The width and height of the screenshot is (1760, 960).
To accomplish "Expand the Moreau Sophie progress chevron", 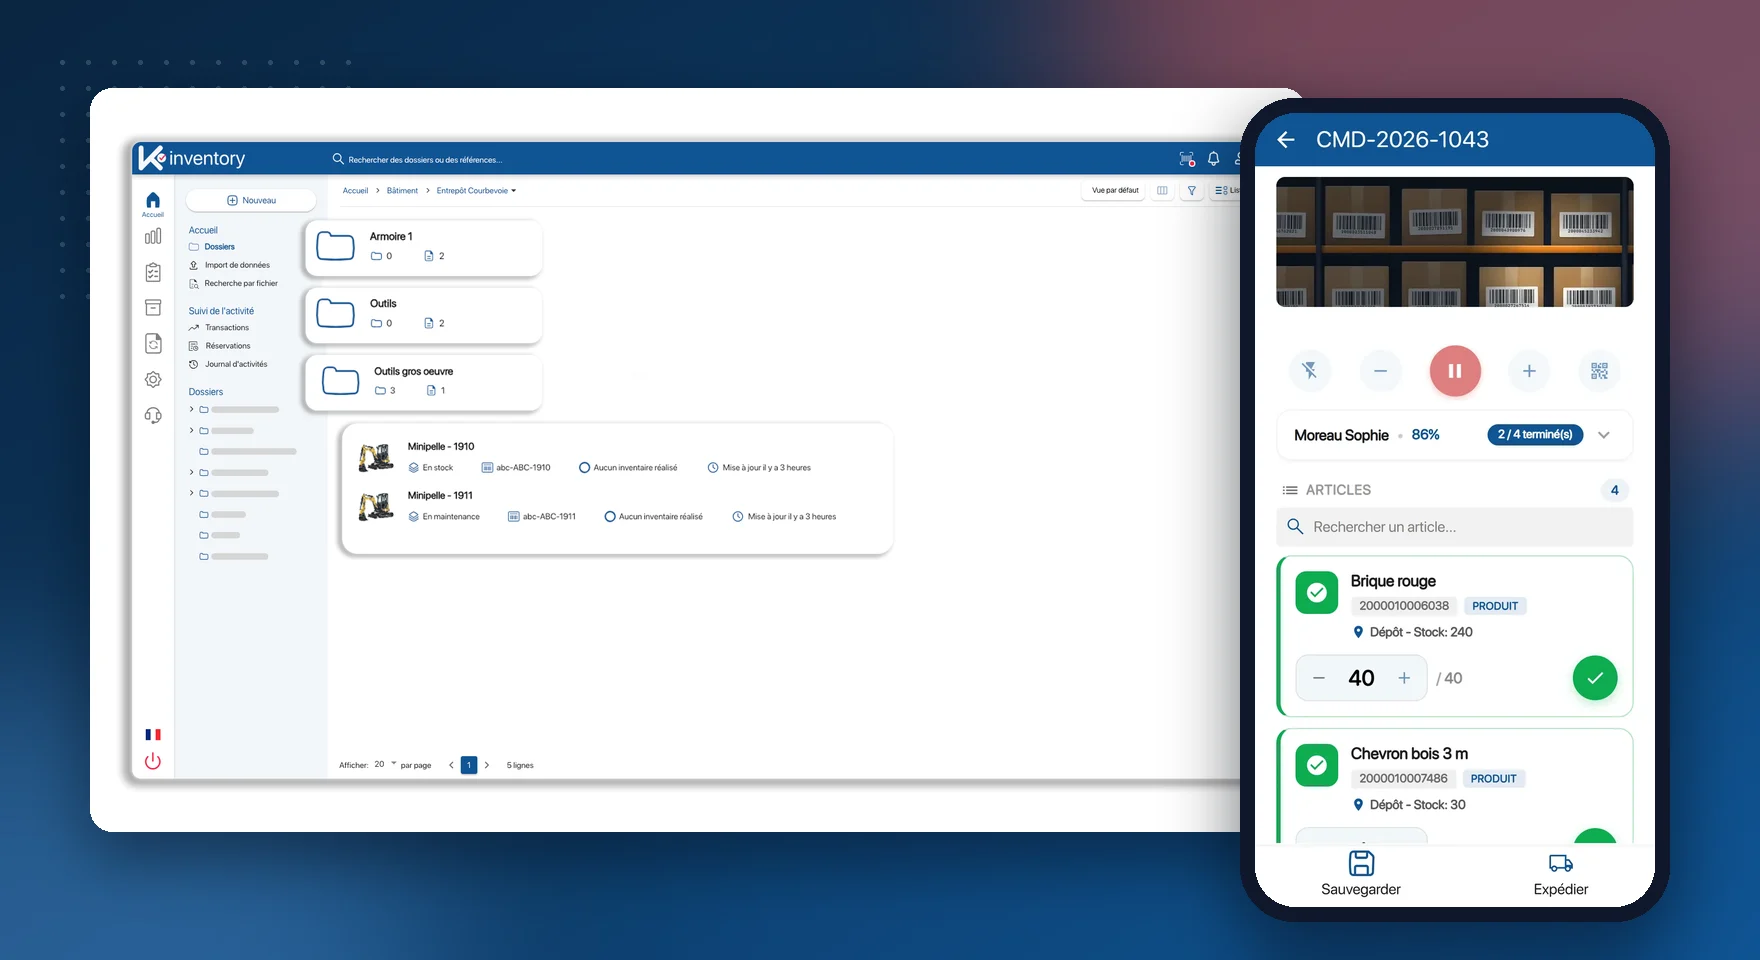I will pos(1604,435).
